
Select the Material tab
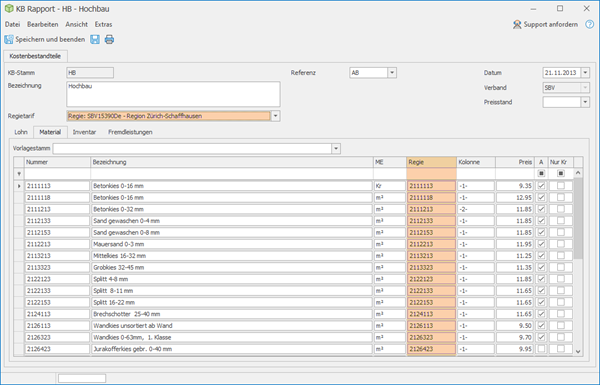coord(50,132)
